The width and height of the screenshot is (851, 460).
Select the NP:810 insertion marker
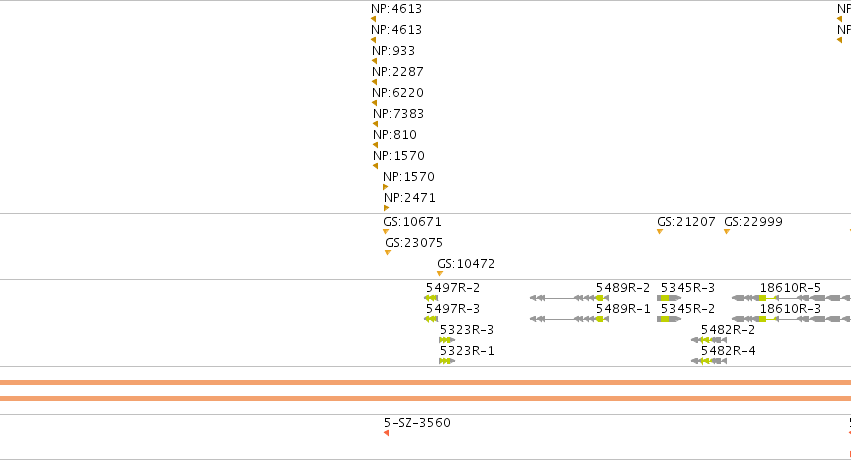tap(376, 145)
